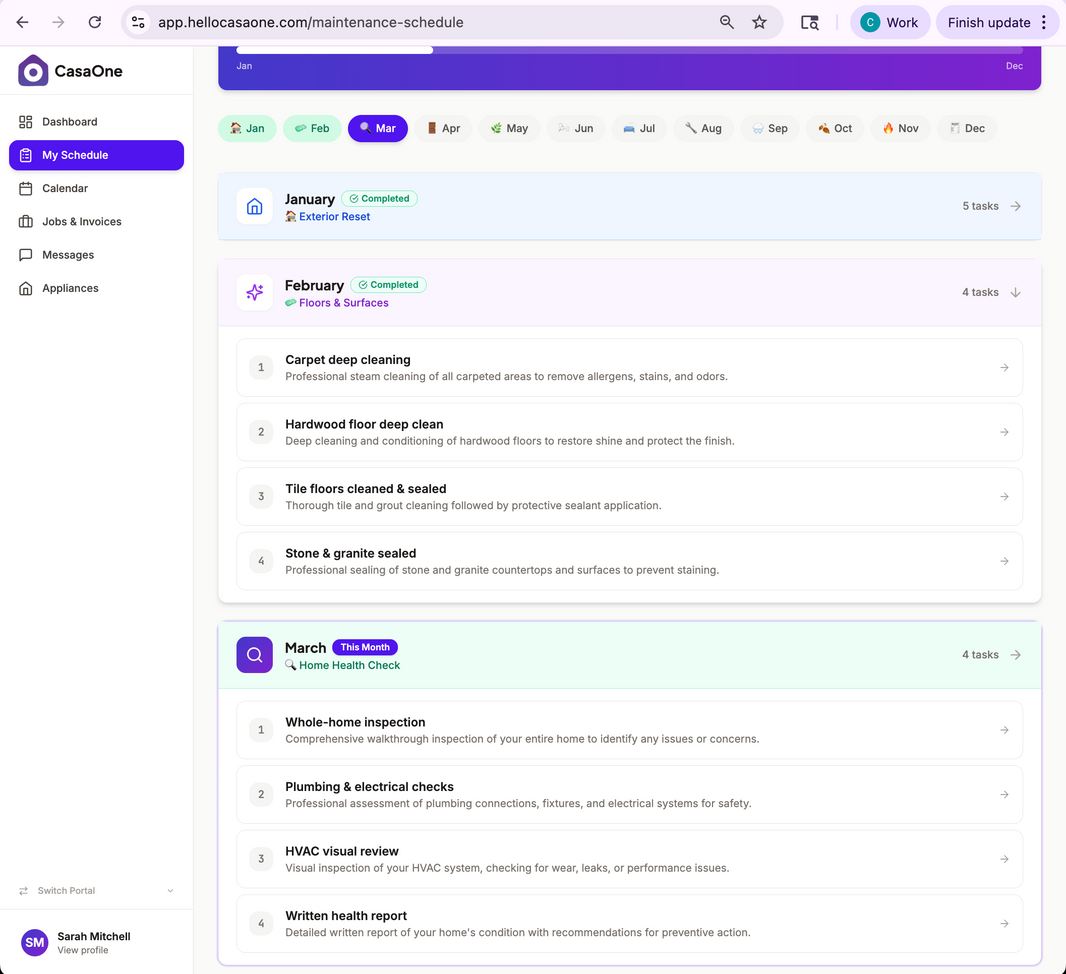Reload the page in the browser
Image resolution: width=1066 pixels, height=974 pixels.
pyautogui.click(x=94, y=22)
